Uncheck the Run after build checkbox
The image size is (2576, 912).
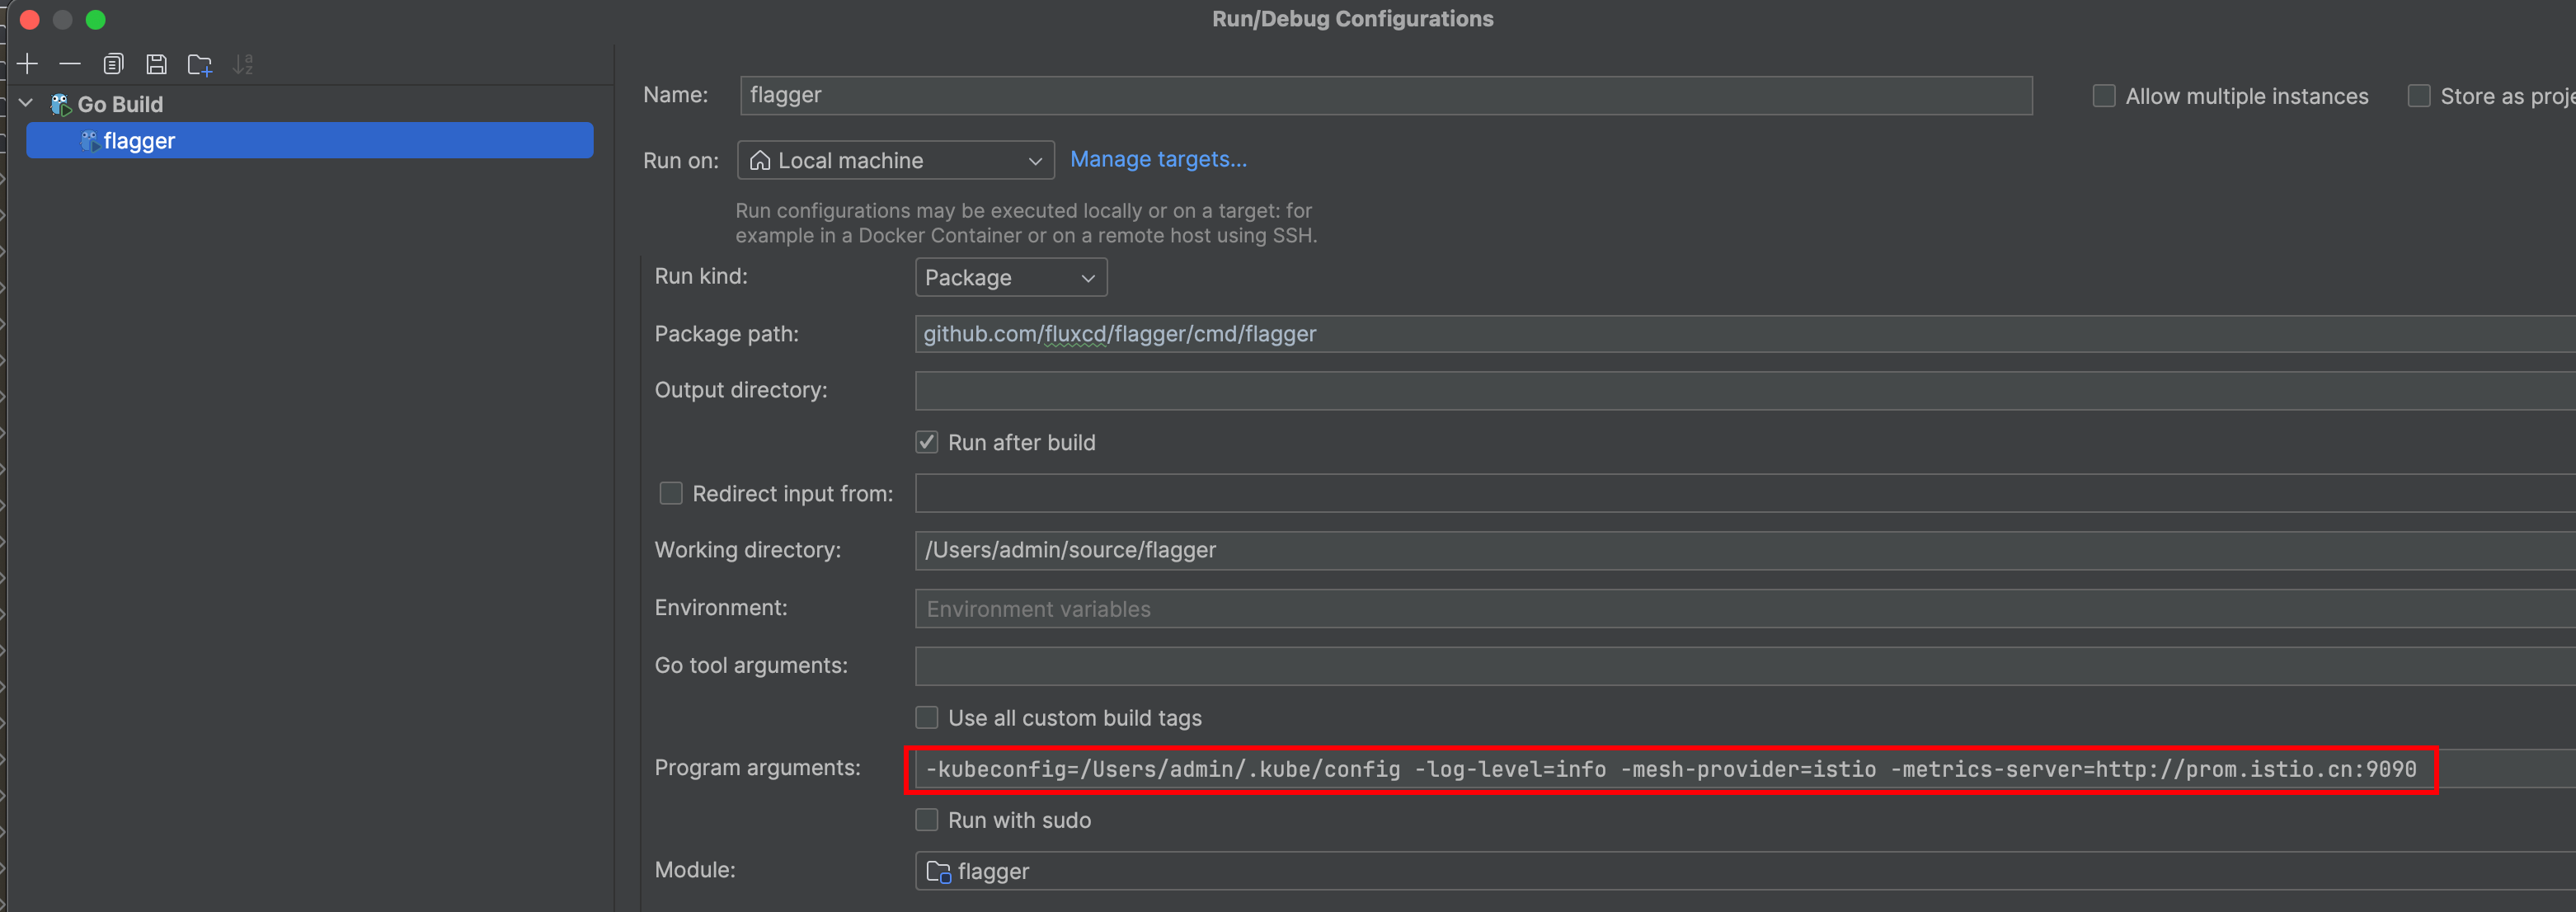[927, 442]
